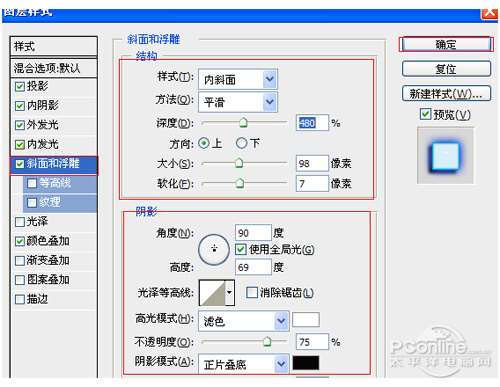This screenshot has width=500, height=387.
Task: Click the size input field showing 98
Action: 312,163
